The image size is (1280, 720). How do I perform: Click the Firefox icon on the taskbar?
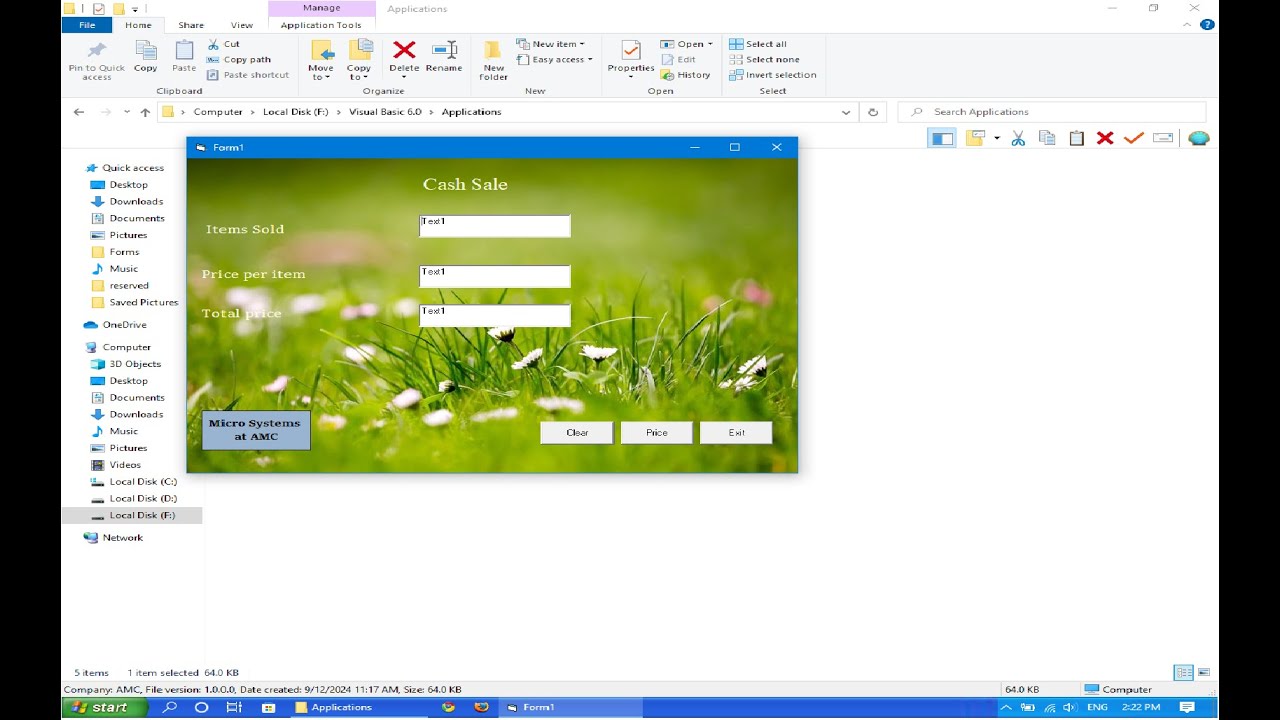coord(481,707)
